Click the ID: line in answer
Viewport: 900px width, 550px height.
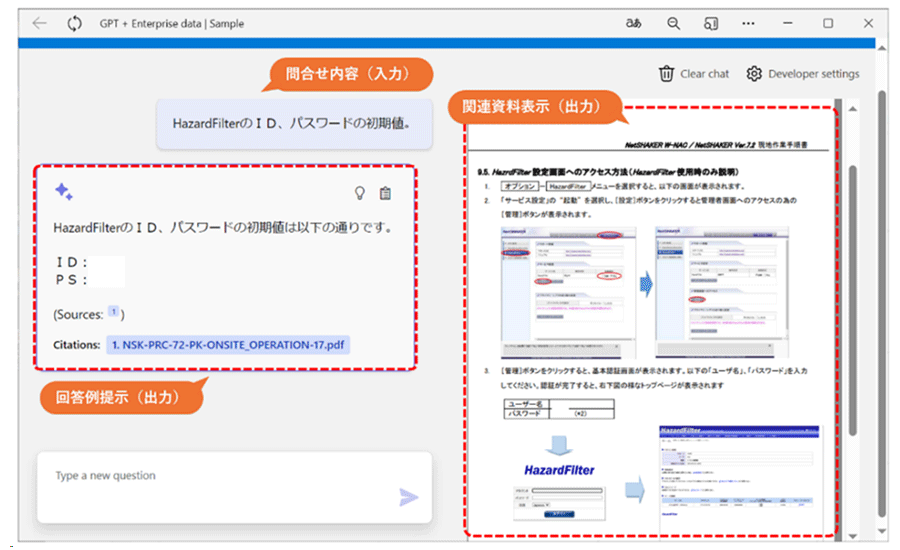pyautogui.click(x=72, y=262)
